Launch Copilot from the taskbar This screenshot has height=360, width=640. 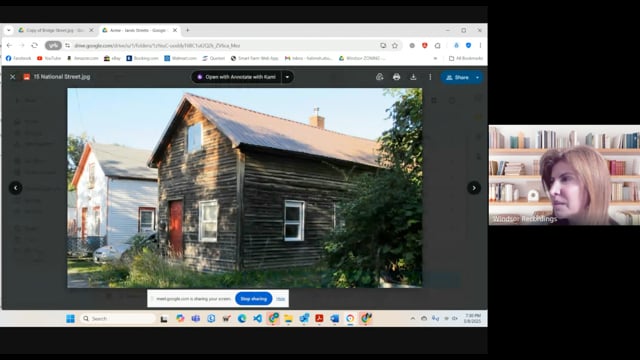180,318
